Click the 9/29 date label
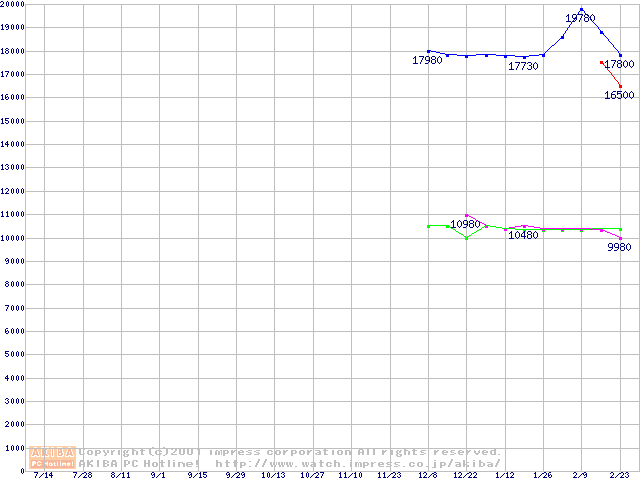 tap(236, 475)
